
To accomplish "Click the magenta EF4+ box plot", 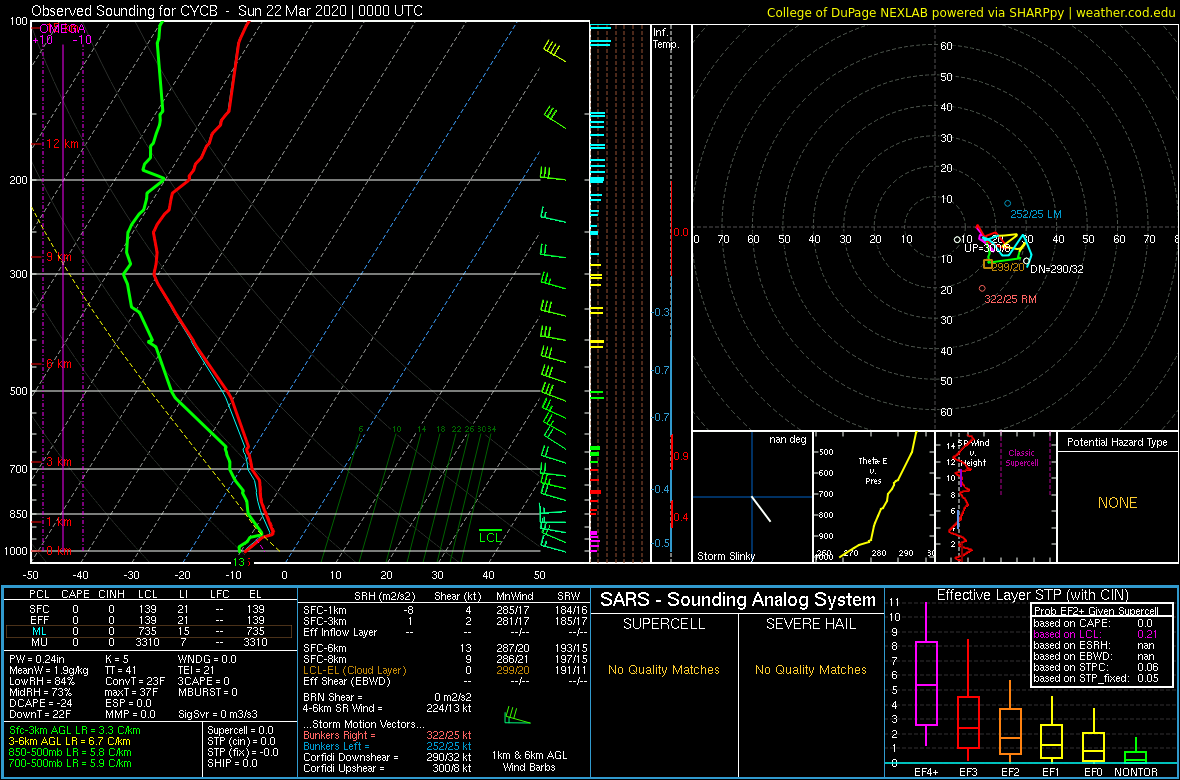I will [x=924, y=673].
